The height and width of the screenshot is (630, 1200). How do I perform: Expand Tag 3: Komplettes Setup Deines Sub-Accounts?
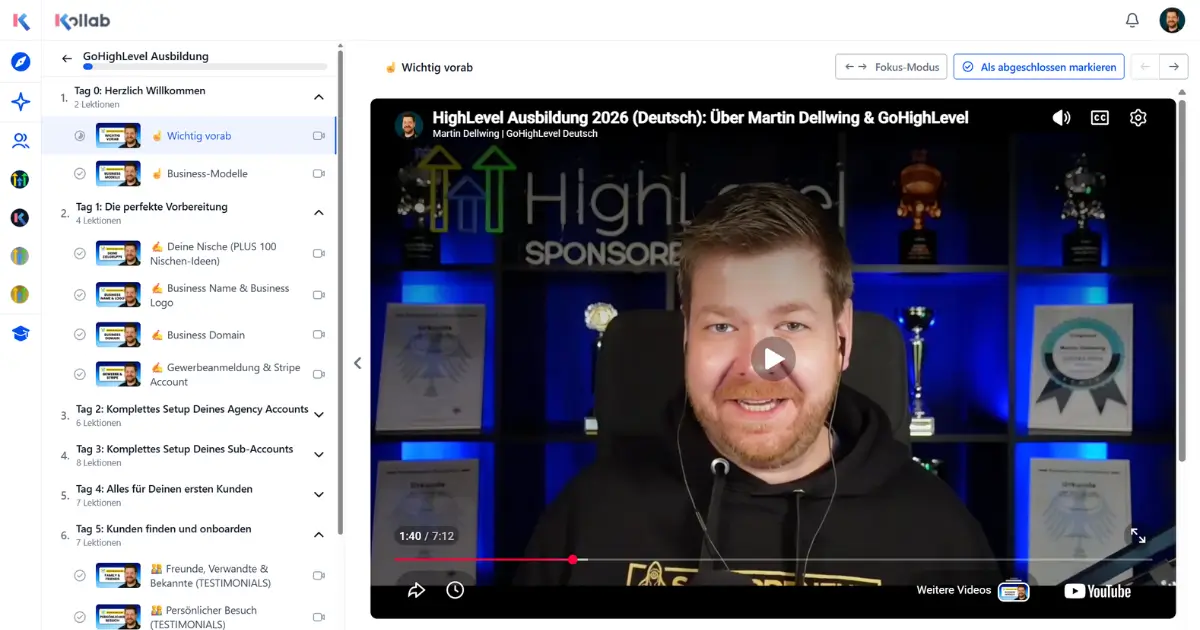pyautogui.click(x=319, y=455)
